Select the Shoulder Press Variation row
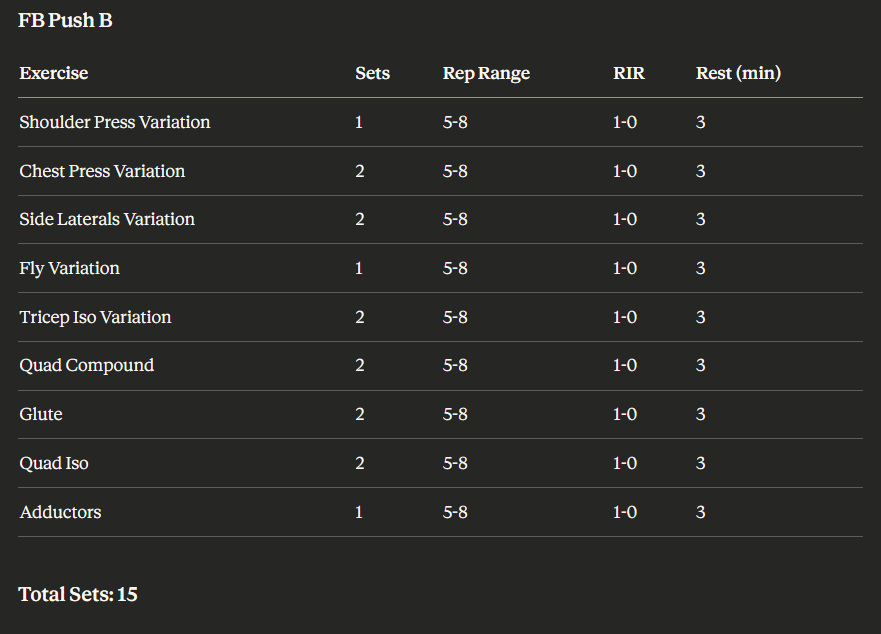Image resolution: width=881 pixels, height=634 pixels. [115, 122]
